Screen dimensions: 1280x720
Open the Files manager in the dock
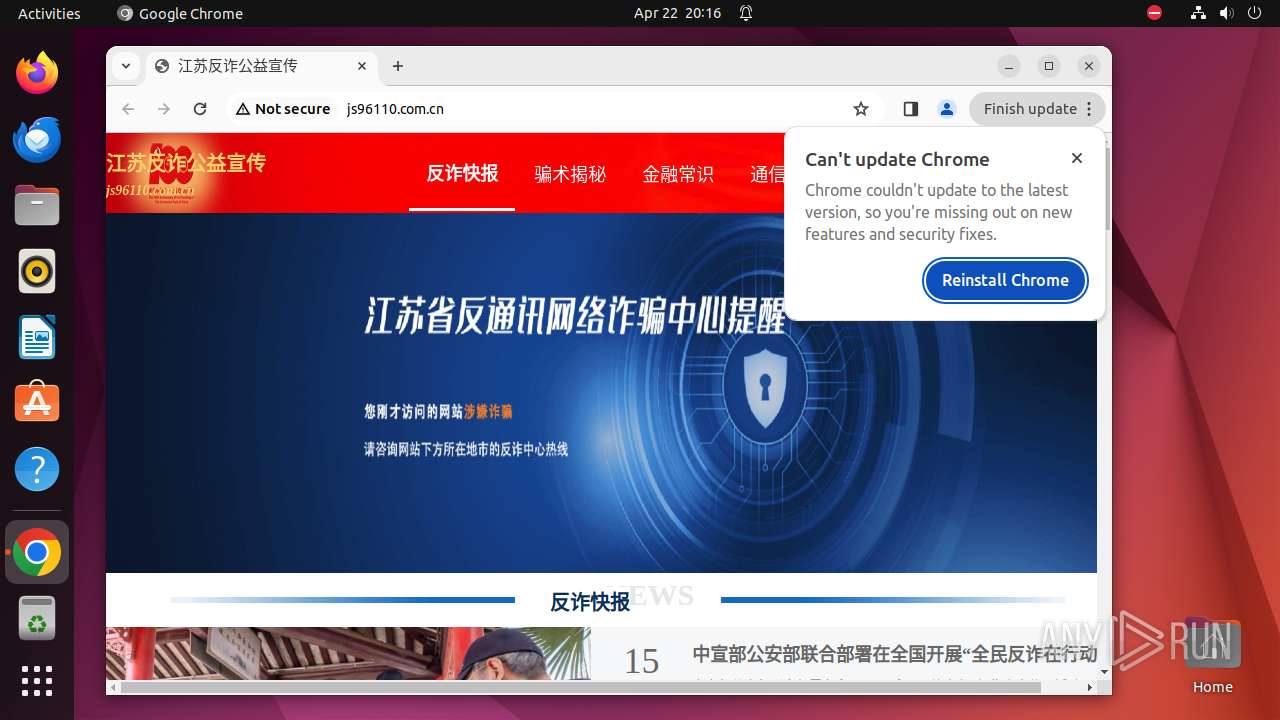coord(37,205)
